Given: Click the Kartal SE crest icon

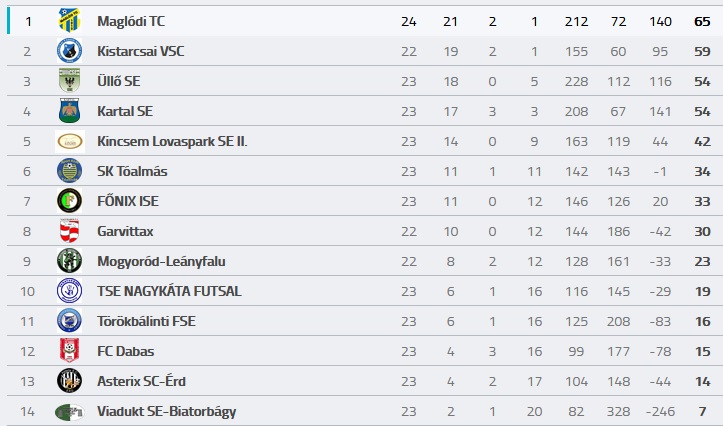Looking at the screenshot, I should pos(70,111).
